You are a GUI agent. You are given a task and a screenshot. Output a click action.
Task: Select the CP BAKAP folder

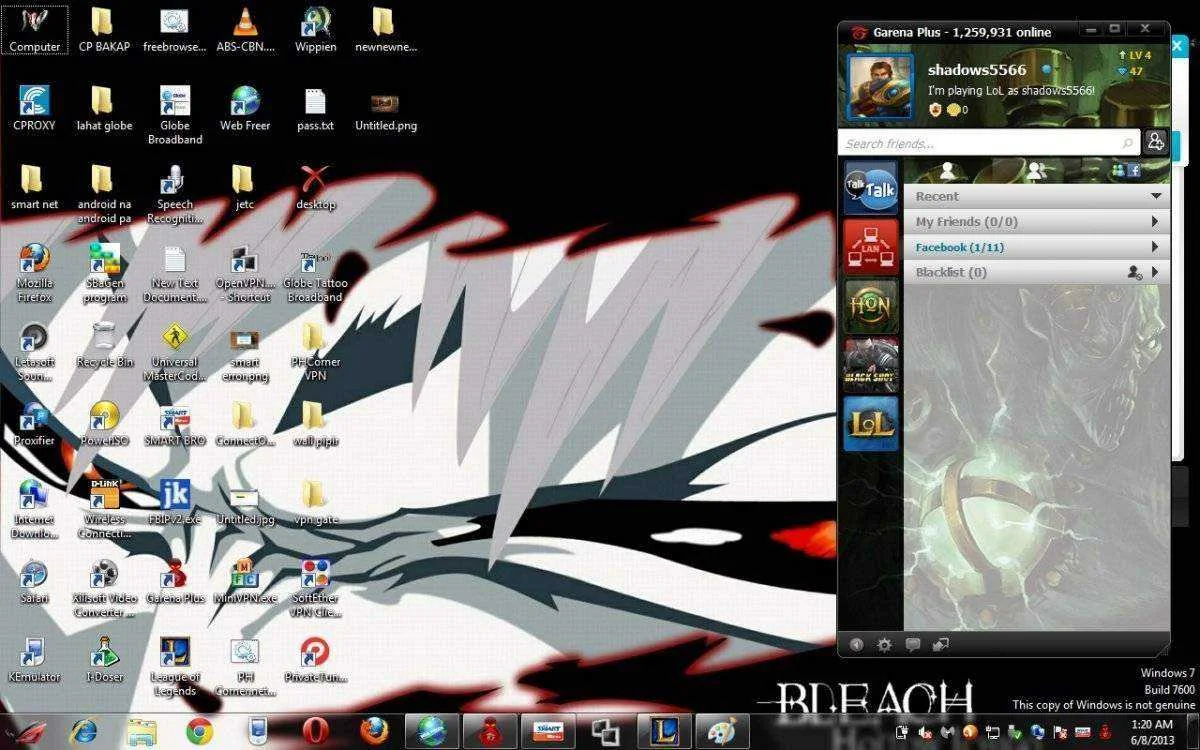tap(105, 29)
